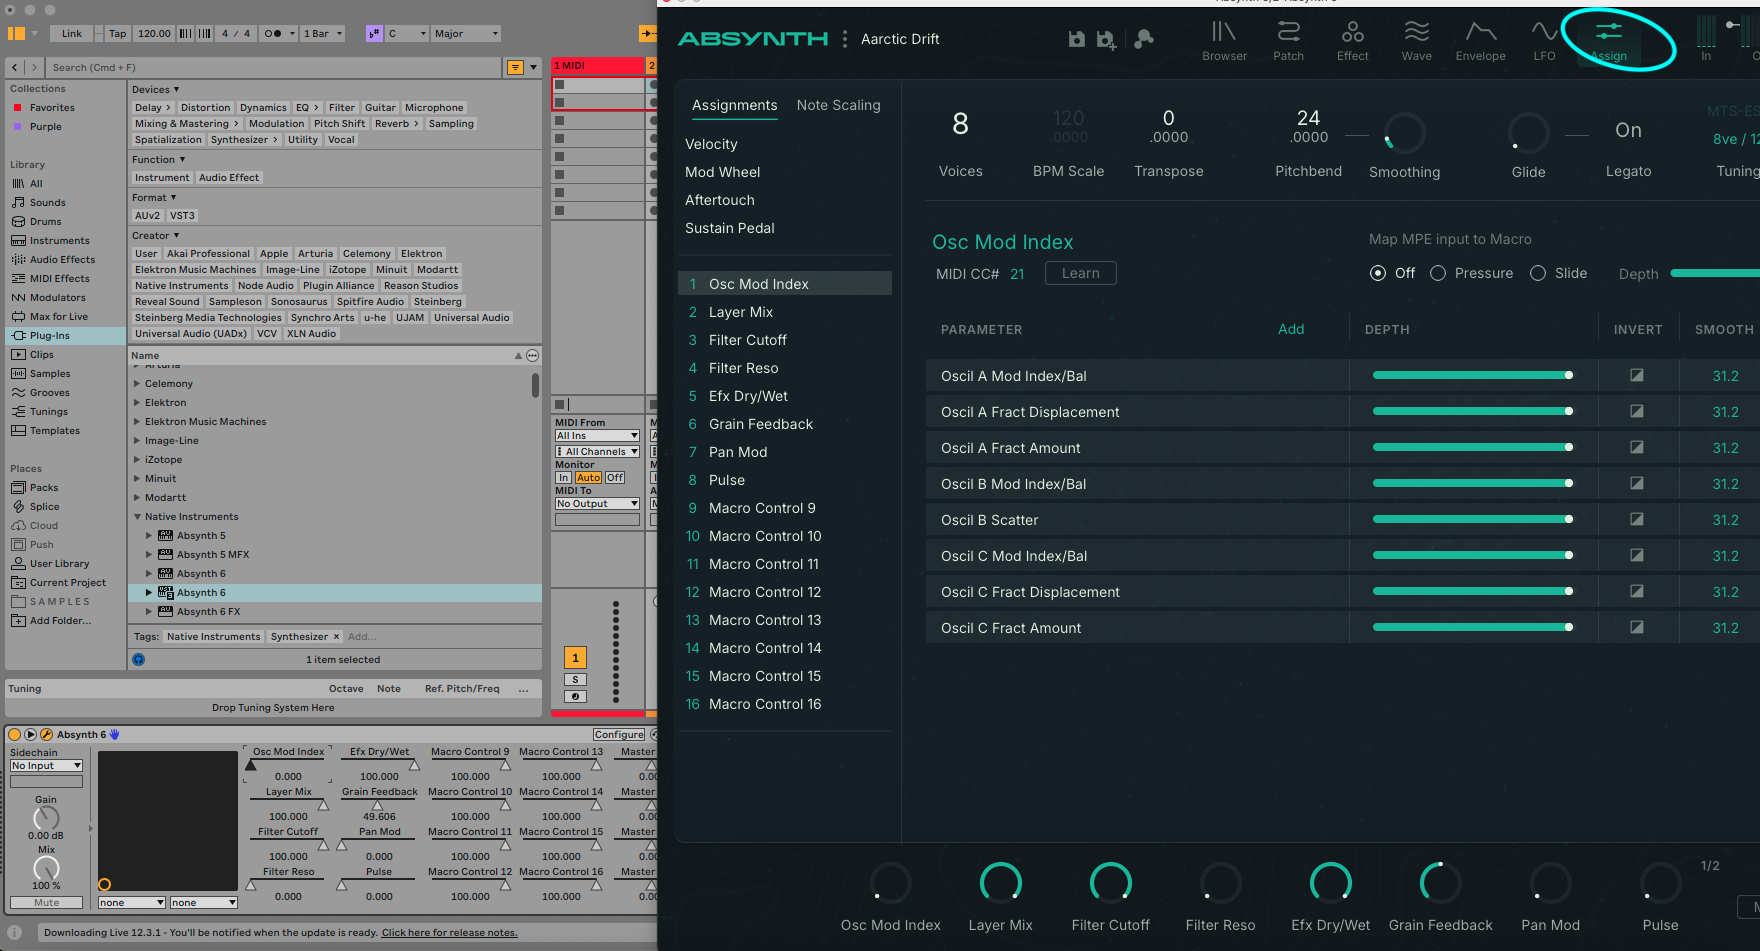Open the Wave page in Absynth

1416,41
